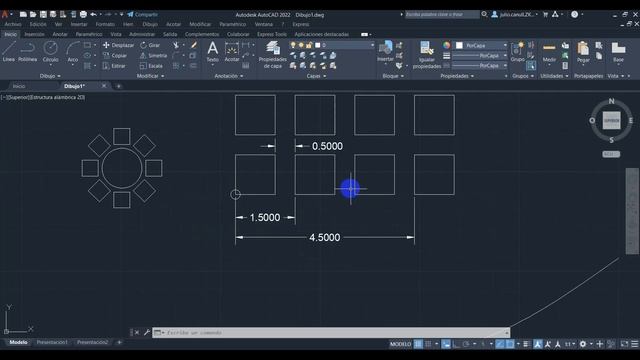This screenshot has height=360, width=640.
Task: Expand the Bloque panel dropdown
Action: click(x=393, y=76)
